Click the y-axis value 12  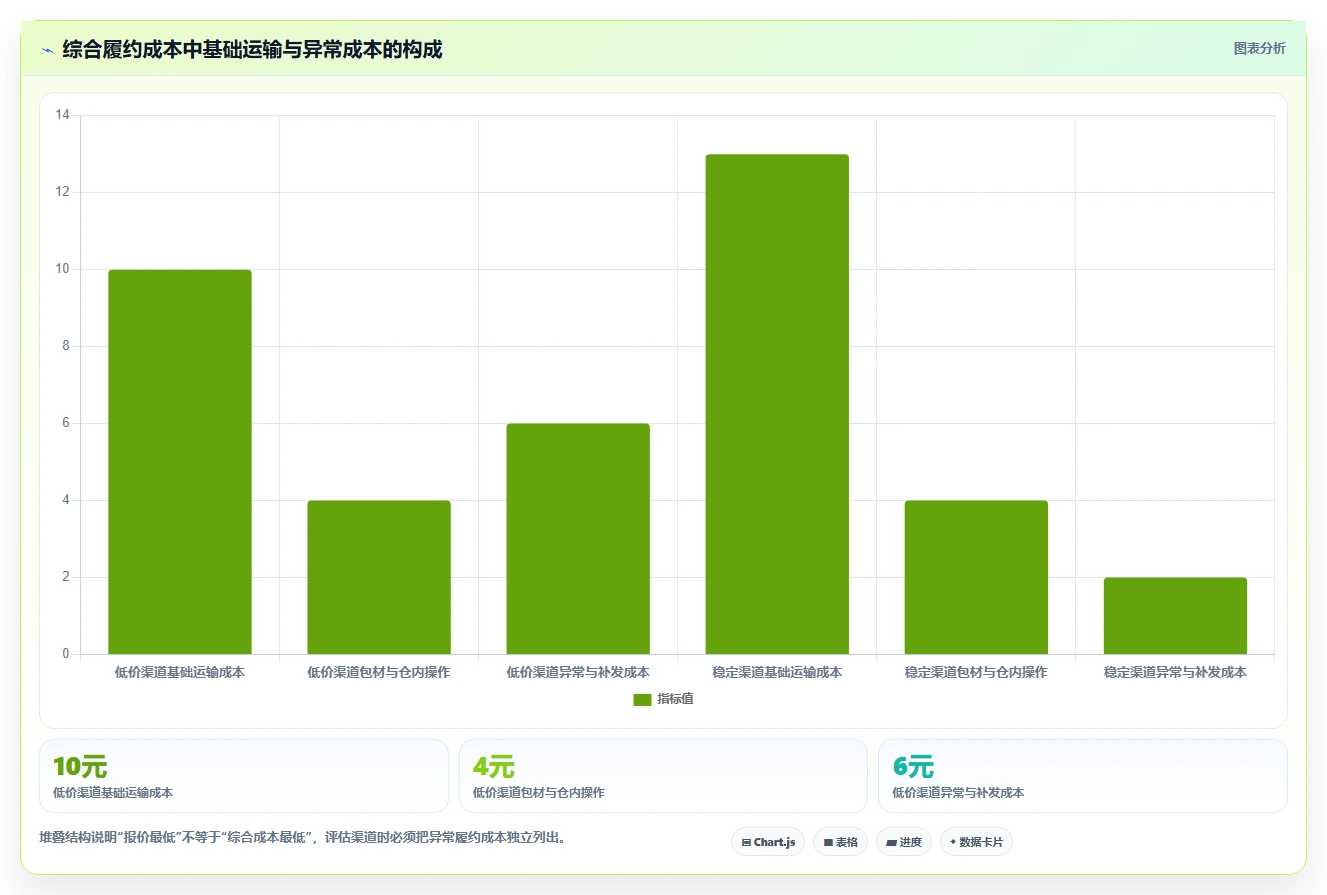pos(62,192)
